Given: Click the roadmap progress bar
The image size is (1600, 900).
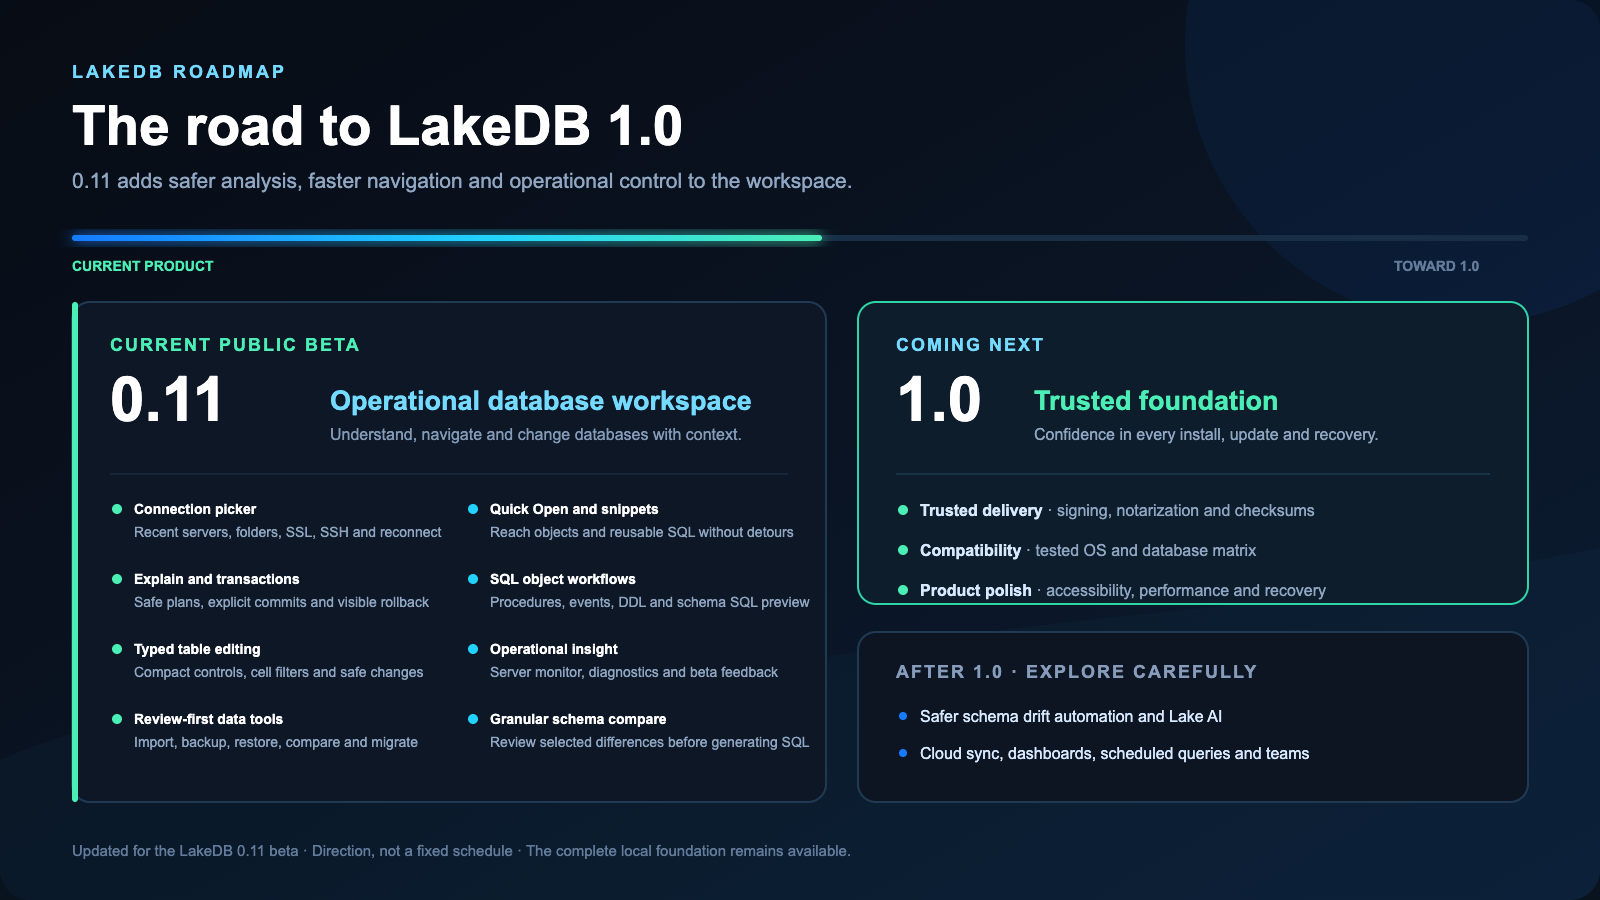Looking at the screenshot, I should tap(800, 238).
